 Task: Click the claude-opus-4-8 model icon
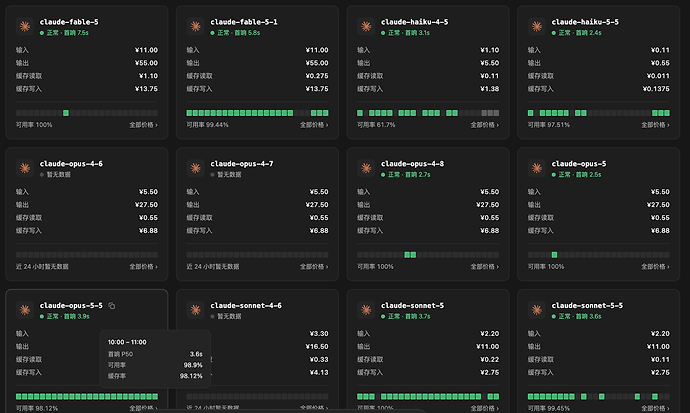[x=366, y=168]
